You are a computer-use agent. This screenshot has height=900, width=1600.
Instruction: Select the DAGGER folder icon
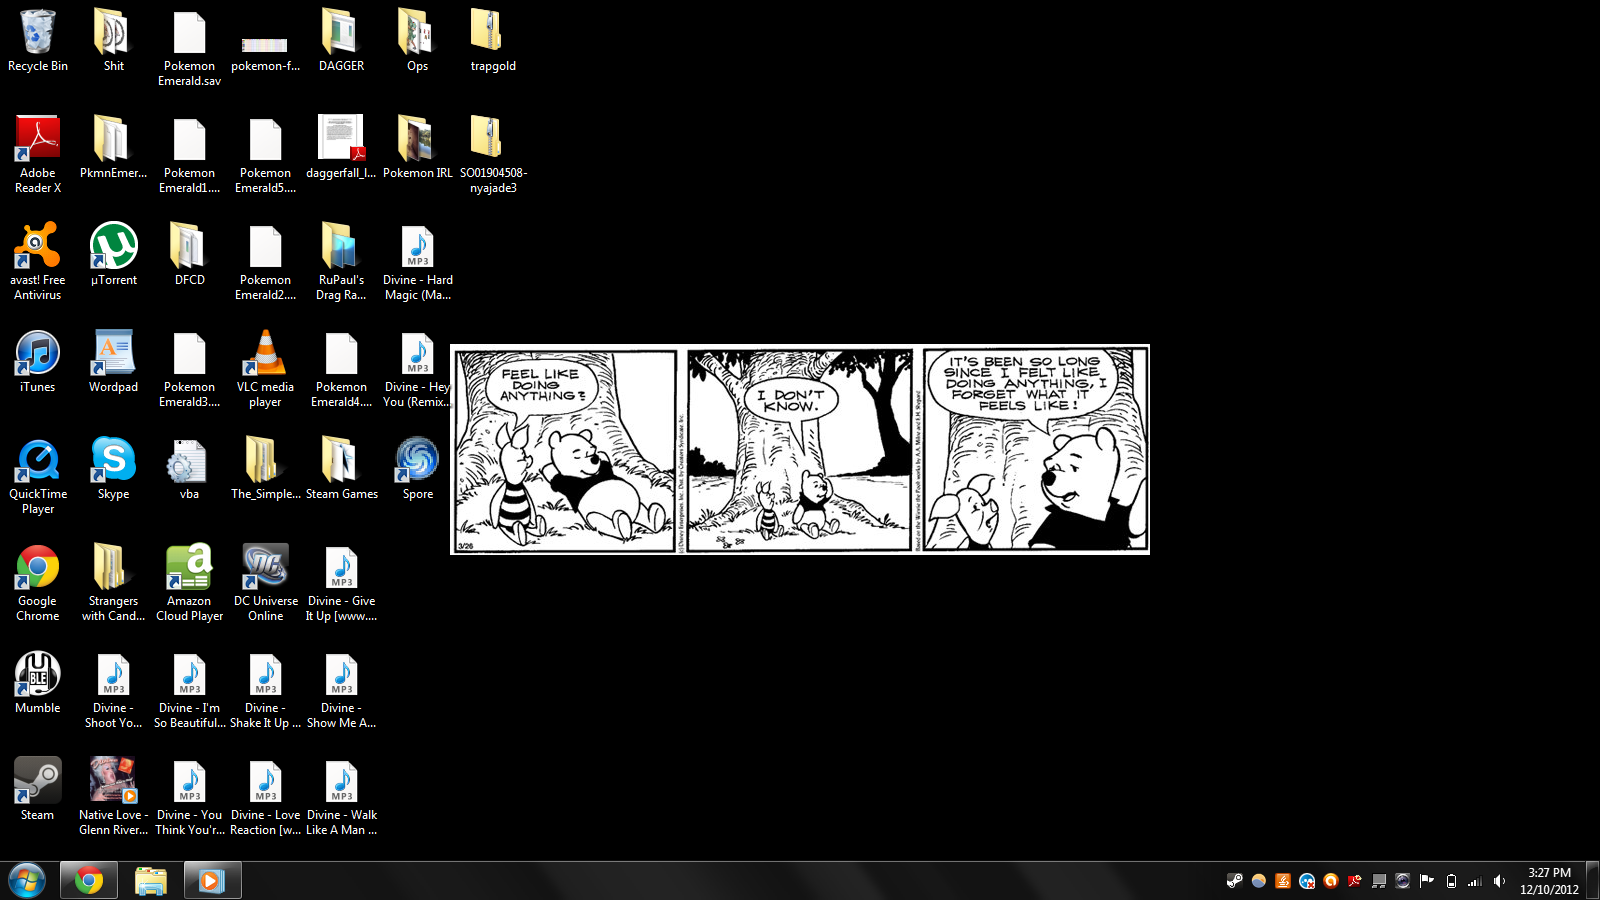(342, 41)
